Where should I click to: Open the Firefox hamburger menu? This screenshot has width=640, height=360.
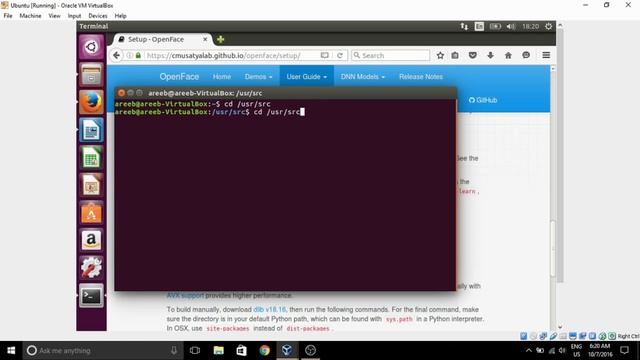[x=546, y=55]
